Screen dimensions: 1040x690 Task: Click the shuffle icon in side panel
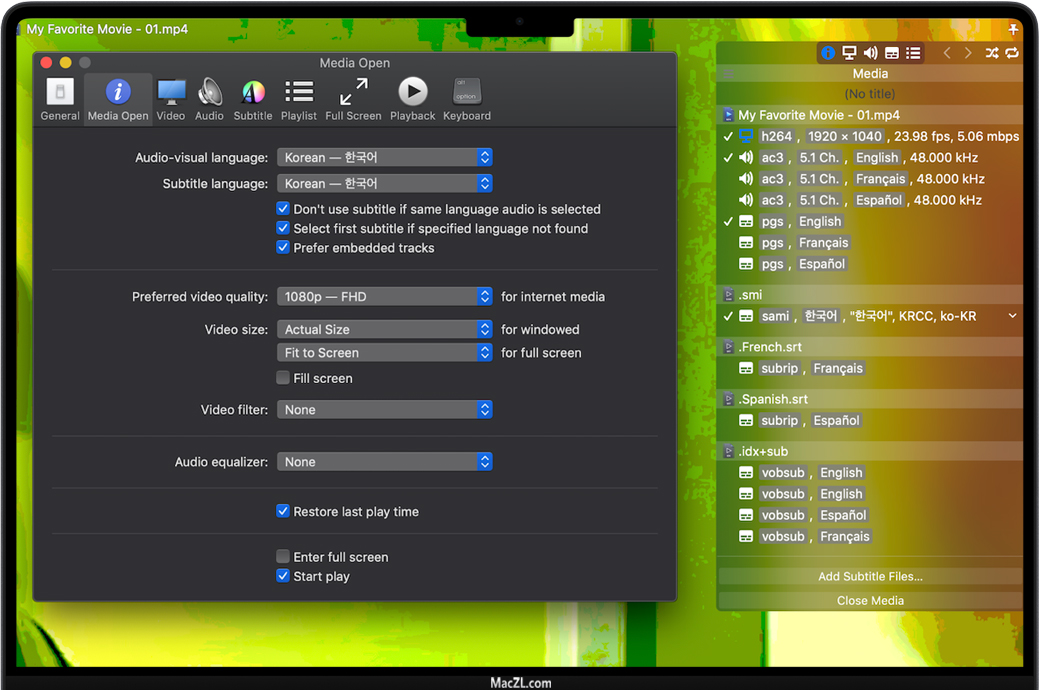click(x=992, y=53)
